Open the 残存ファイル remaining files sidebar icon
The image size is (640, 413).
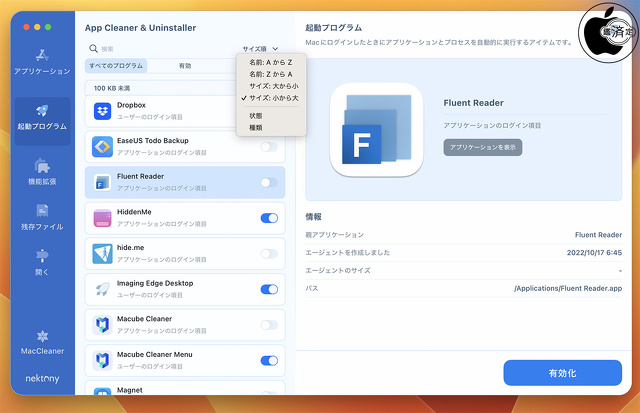[42, 211]
